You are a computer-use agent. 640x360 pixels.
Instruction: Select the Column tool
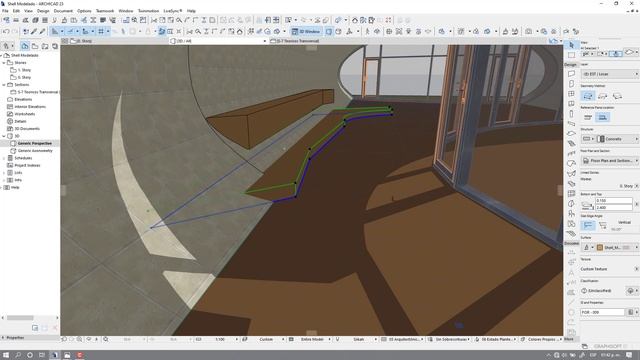pyautogui.click(x=571, y=114)
